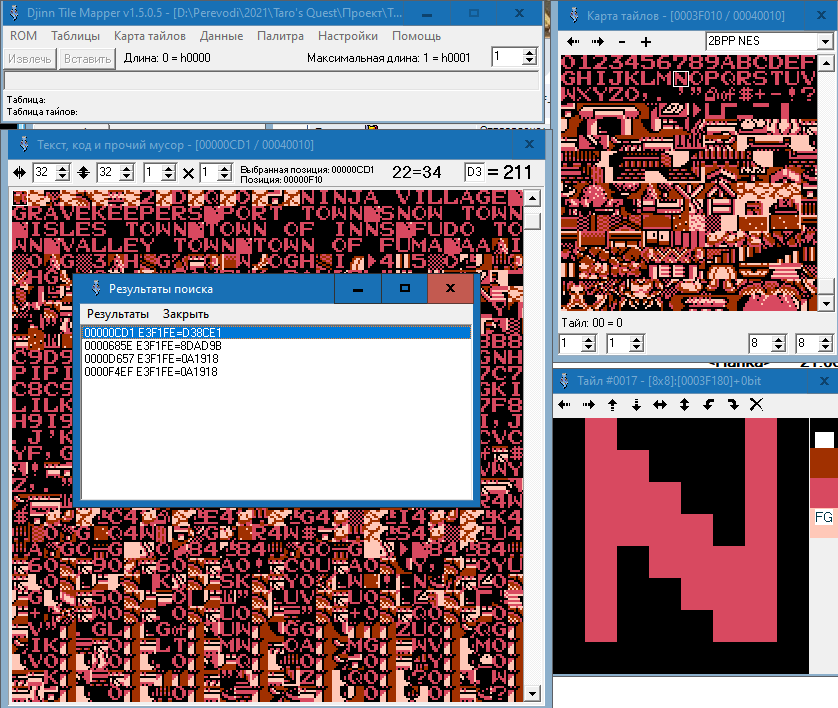Click Закрыть in search results window
Image resolution: width=838 pixels, height=708 pixels.
click(x=185, y=314)
